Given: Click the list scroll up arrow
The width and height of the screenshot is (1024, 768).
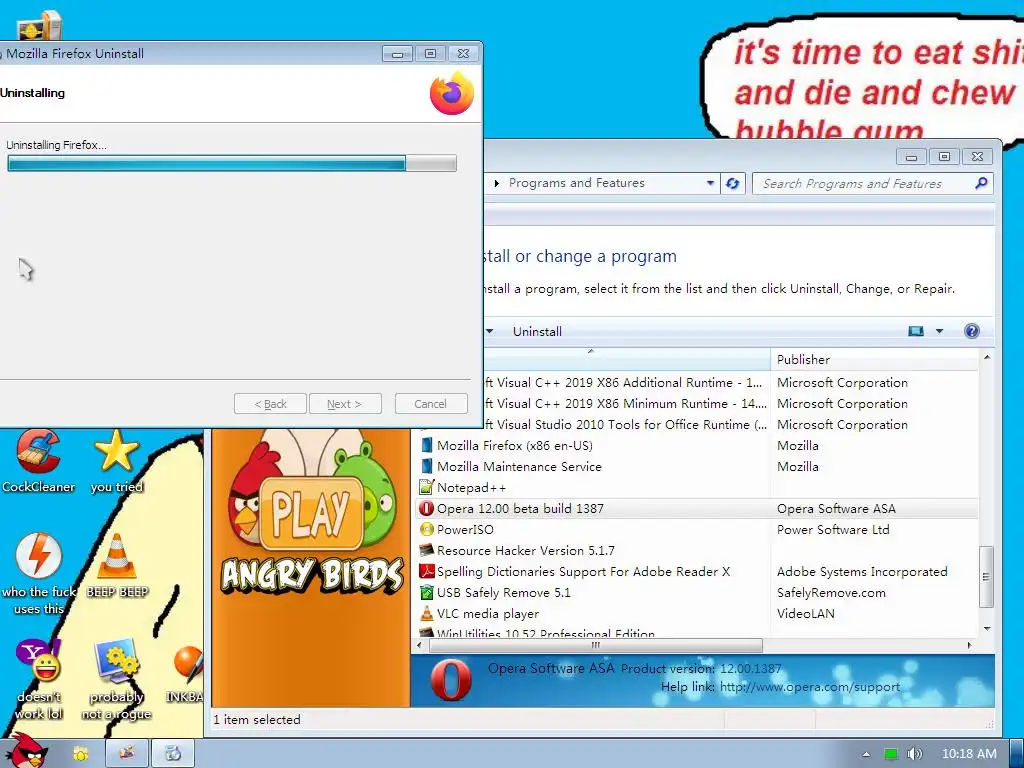Looking at the screenshot, I should click(987, 357).
